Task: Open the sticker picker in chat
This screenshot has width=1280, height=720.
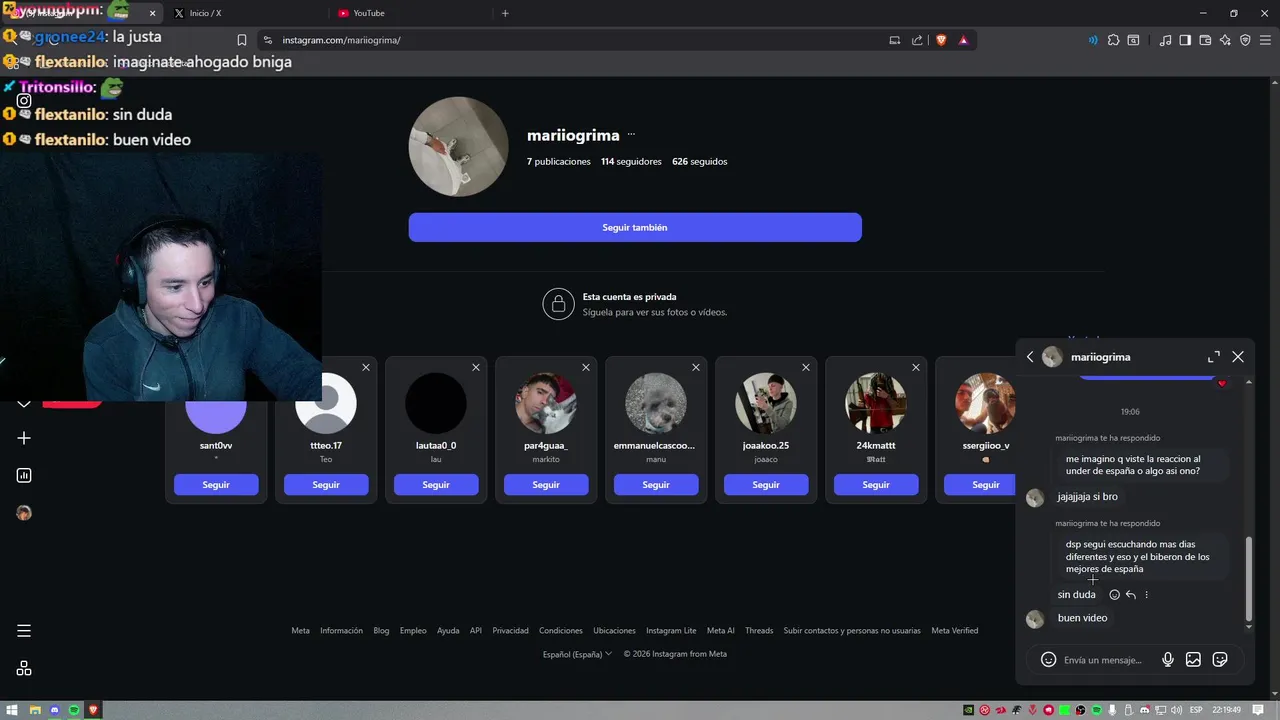Action: 1220,660
